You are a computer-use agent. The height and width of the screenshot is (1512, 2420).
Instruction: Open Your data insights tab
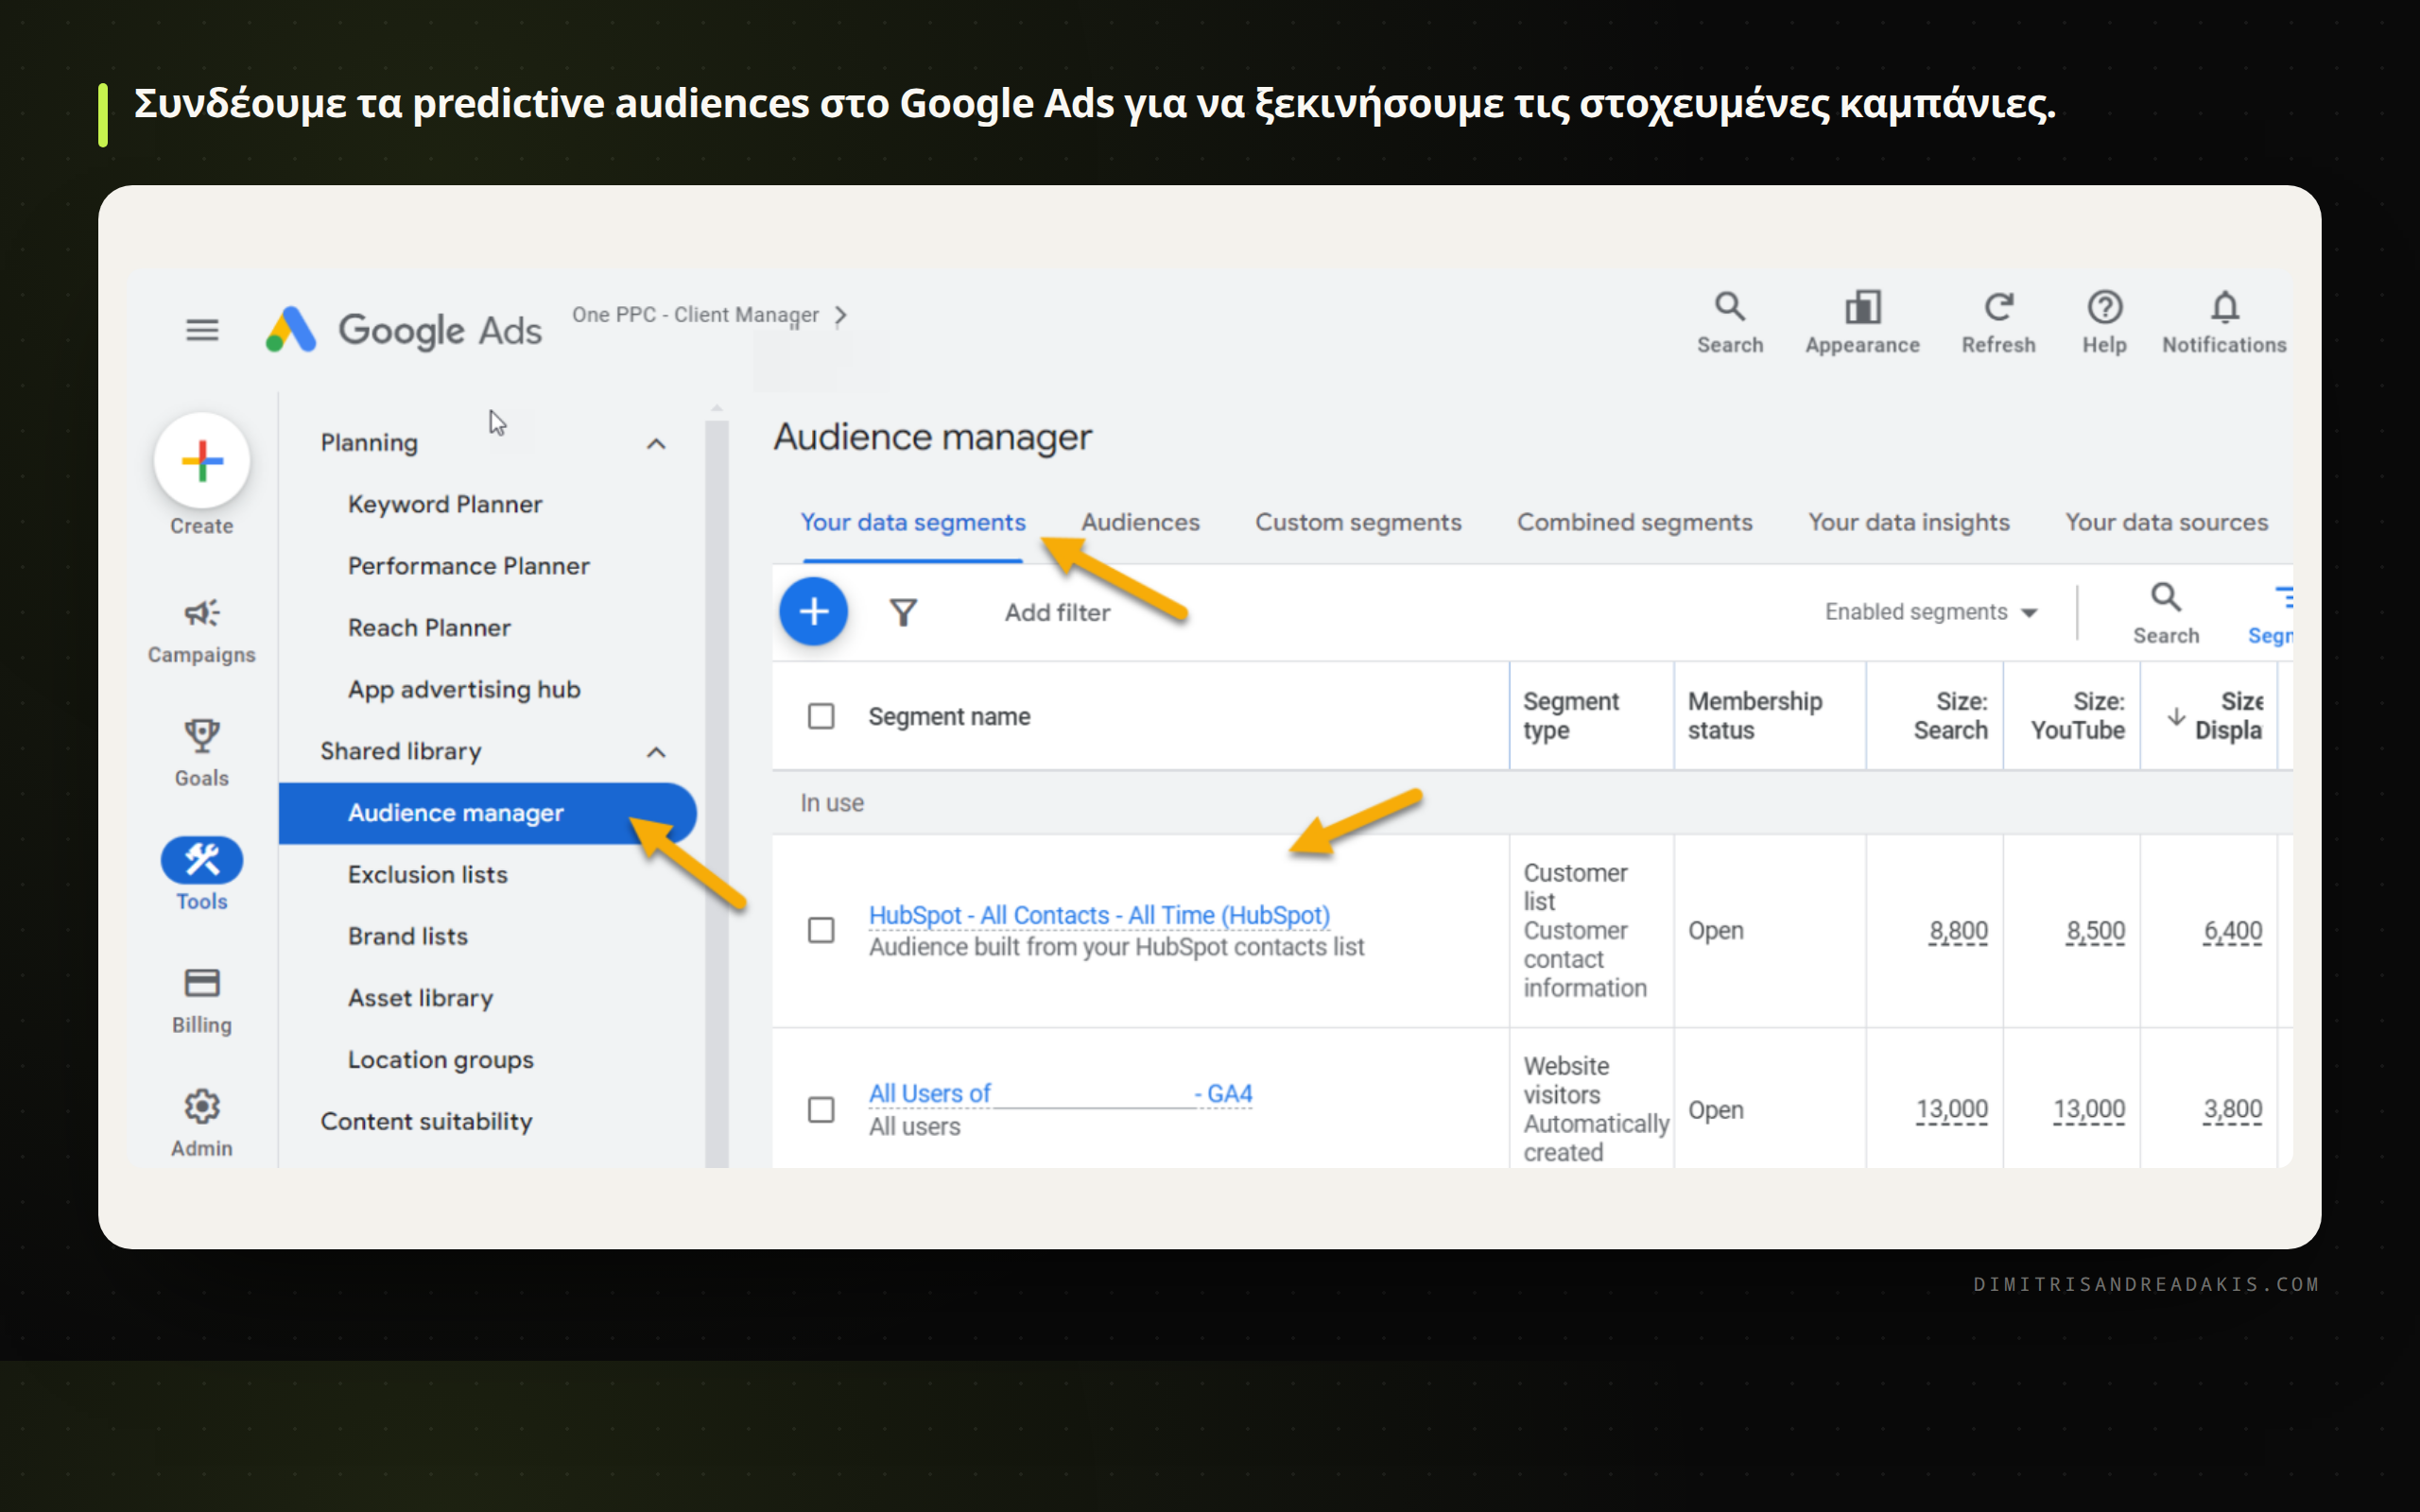point(1908,522)
